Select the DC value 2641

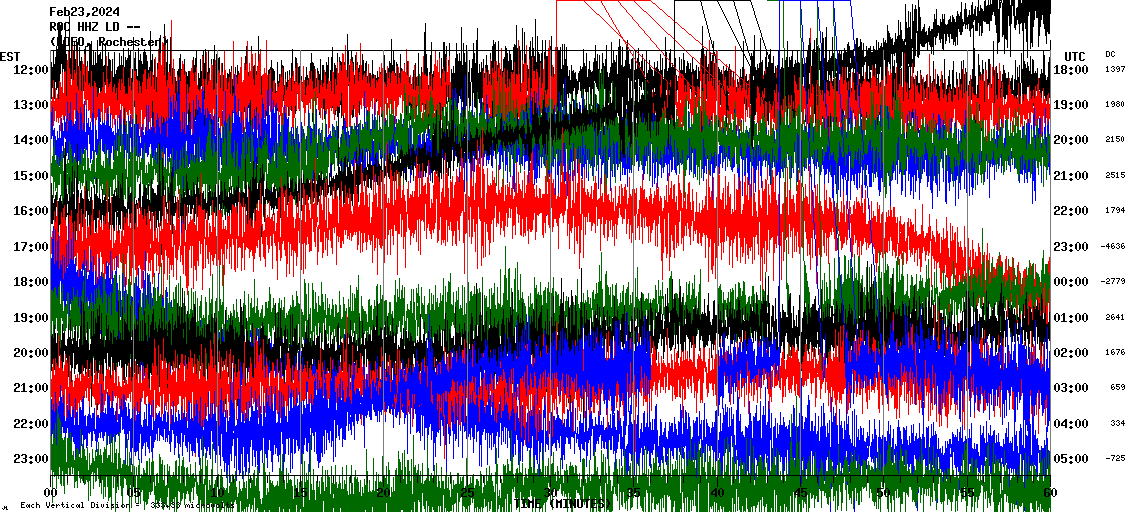click(x=1115, y=317)
